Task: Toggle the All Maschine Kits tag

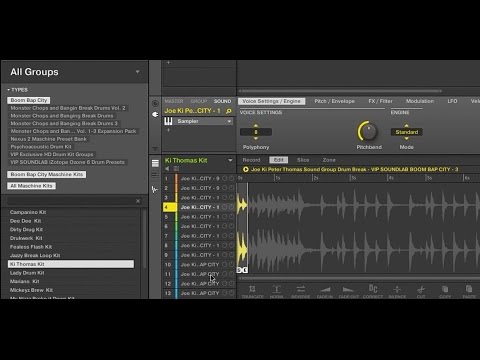Action: [x=31, y=186]
